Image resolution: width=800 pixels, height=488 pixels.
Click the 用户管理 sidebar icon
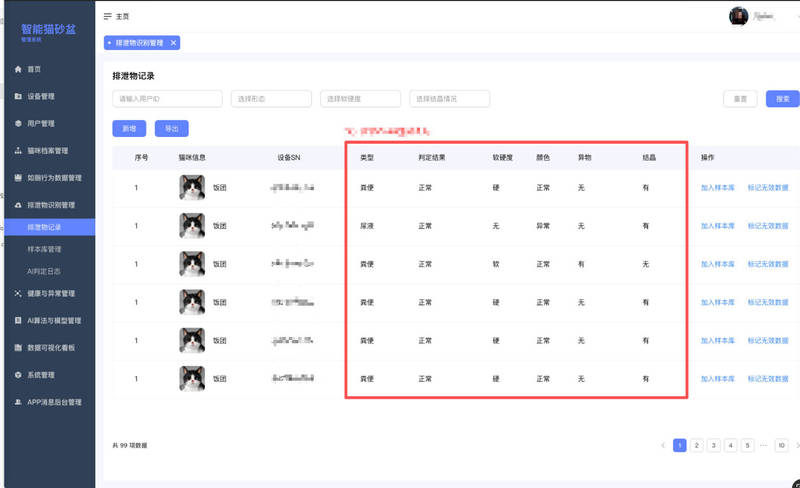point(18,123)
